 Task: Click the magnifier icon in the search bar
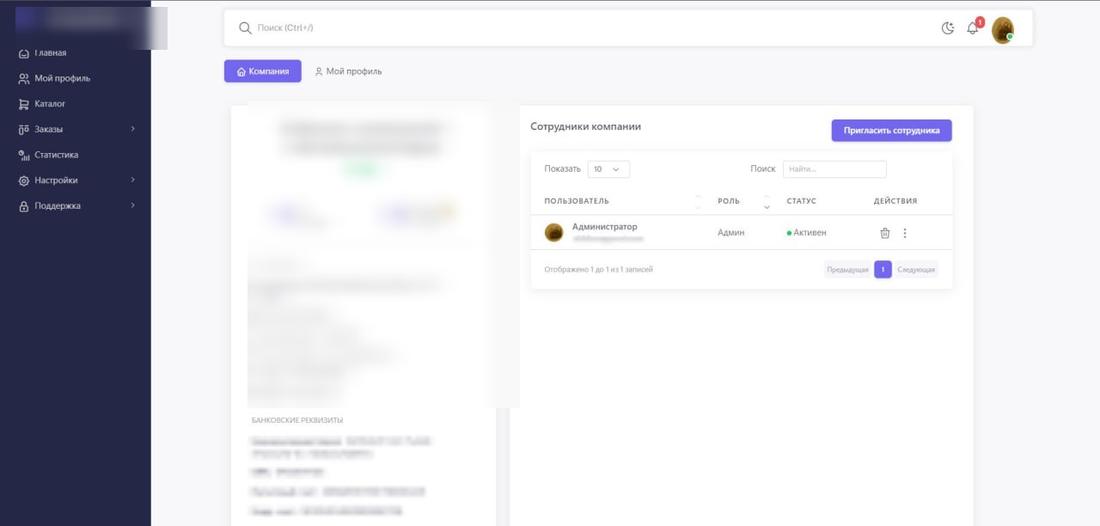click(x=245, y=28)
